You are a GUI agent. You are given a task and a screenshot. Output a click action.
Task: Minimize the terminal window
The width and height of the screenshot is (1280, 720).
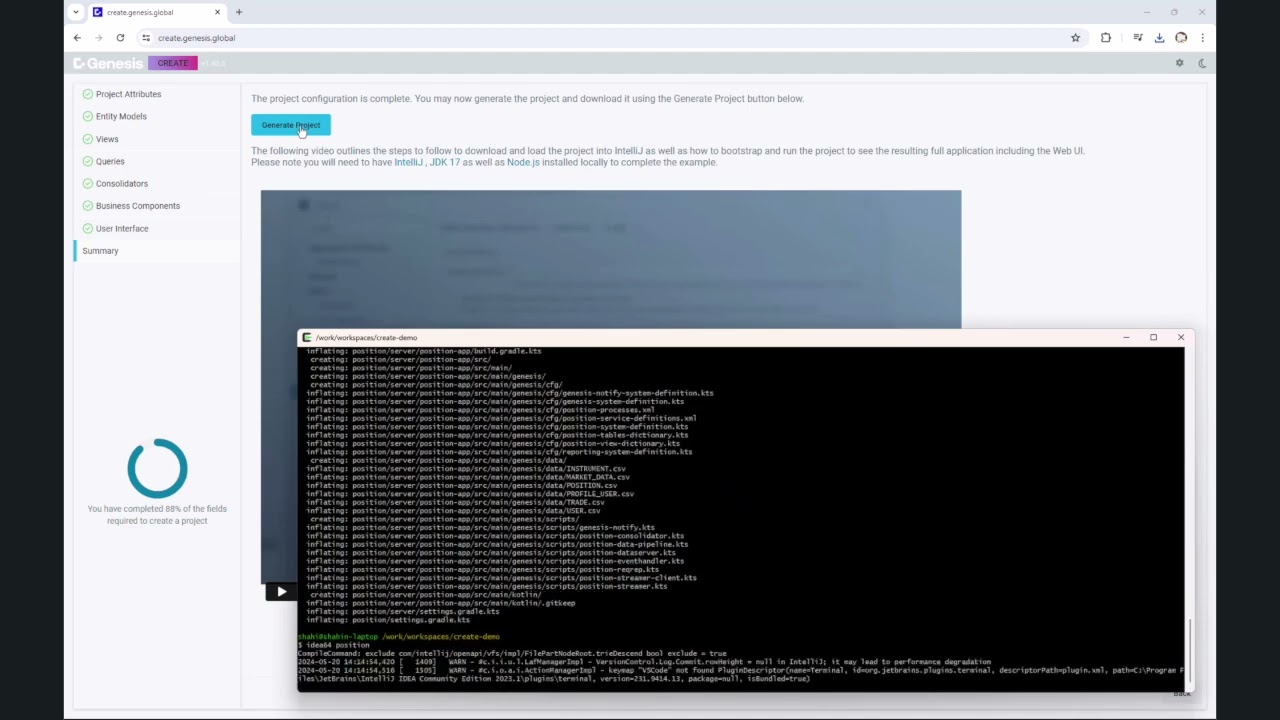pos(1126,338)
